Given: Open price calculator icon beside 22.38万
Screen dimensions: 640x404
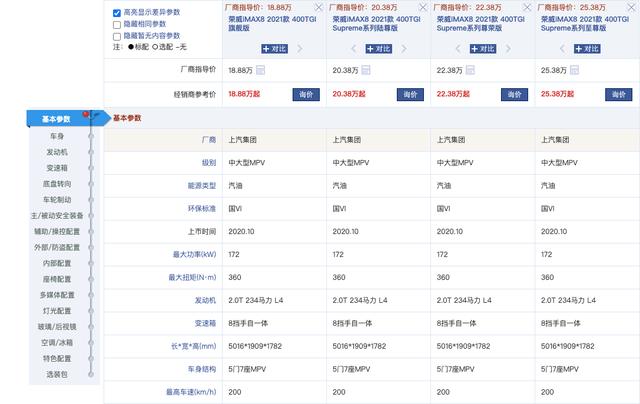Looking at the screenshot, I should click(470, 70).
